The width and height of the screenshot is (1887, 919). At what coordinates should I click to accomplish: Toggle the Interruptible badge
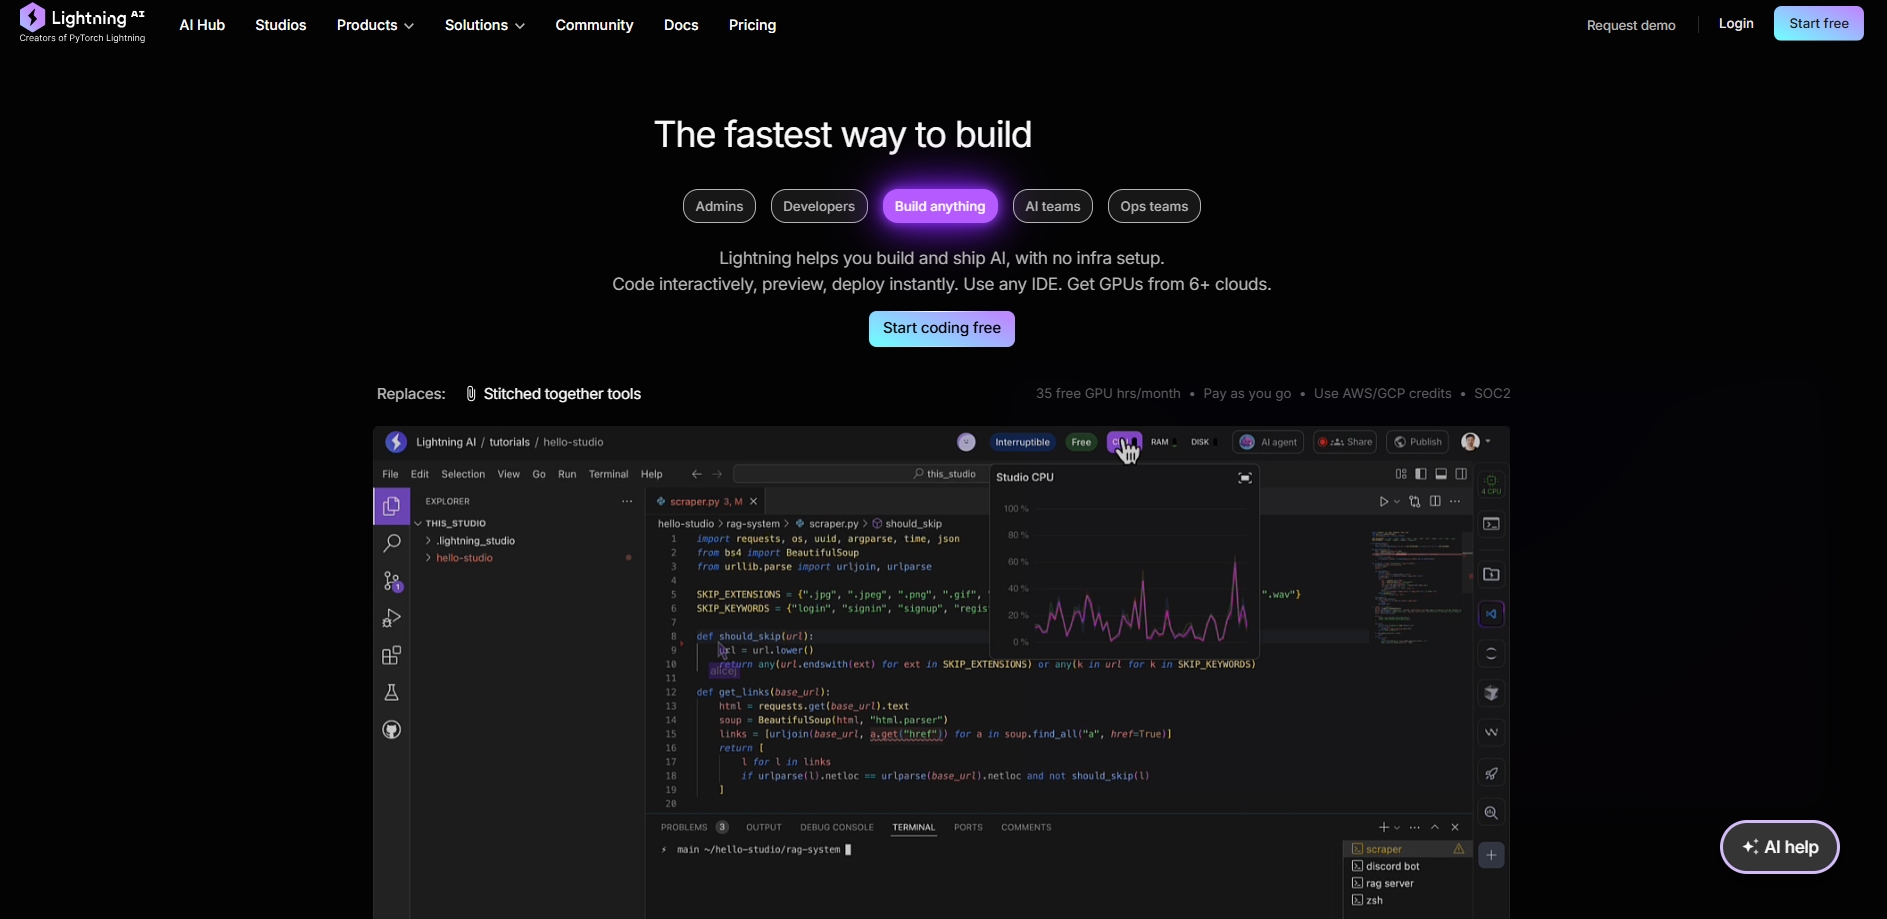point(1022,442)
